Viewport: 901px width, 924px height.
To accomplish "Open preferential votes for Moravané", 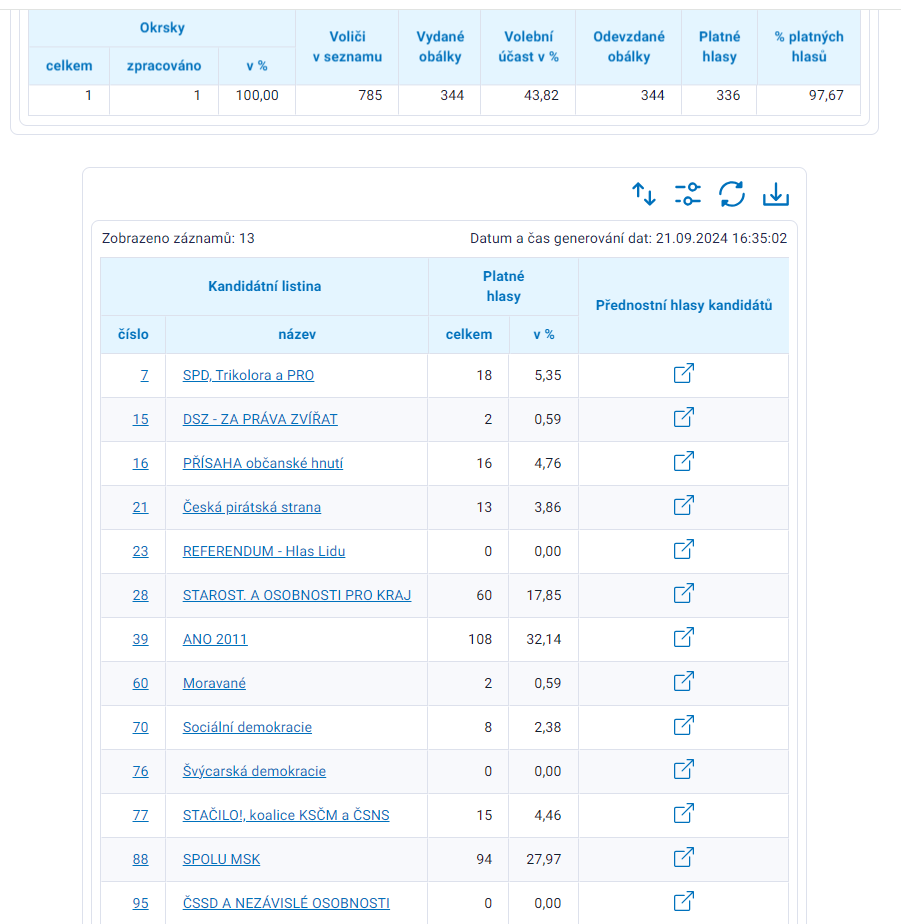I will [x=684, y=681].
